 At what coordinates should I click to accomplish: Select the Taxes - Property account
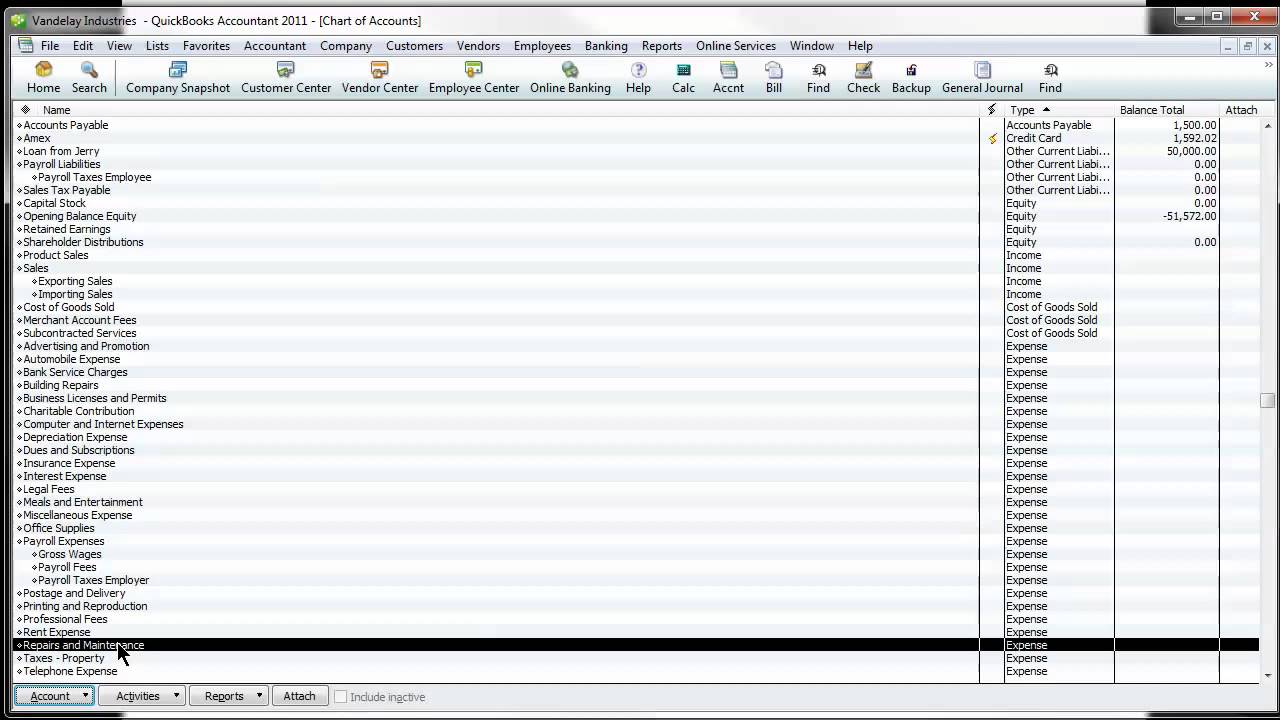pos(636,658)
